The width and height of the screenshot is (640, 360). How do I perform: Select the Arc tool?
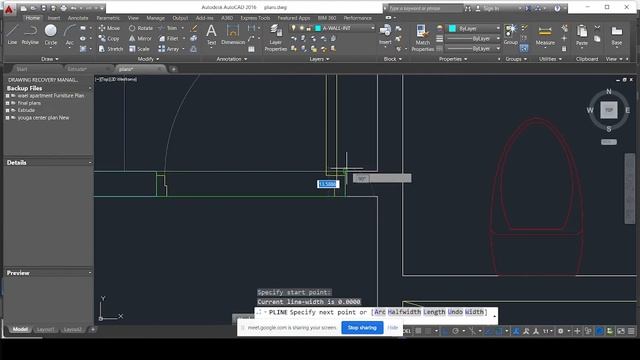point(70,35)
